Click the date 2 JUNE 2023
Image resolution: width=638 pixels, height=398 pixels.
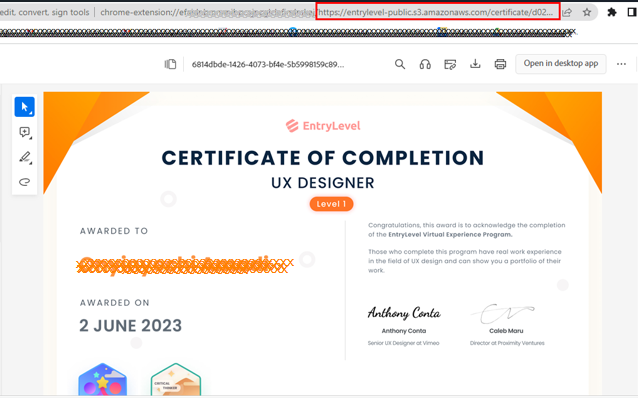pyautogui.click(x=130, y=326)
